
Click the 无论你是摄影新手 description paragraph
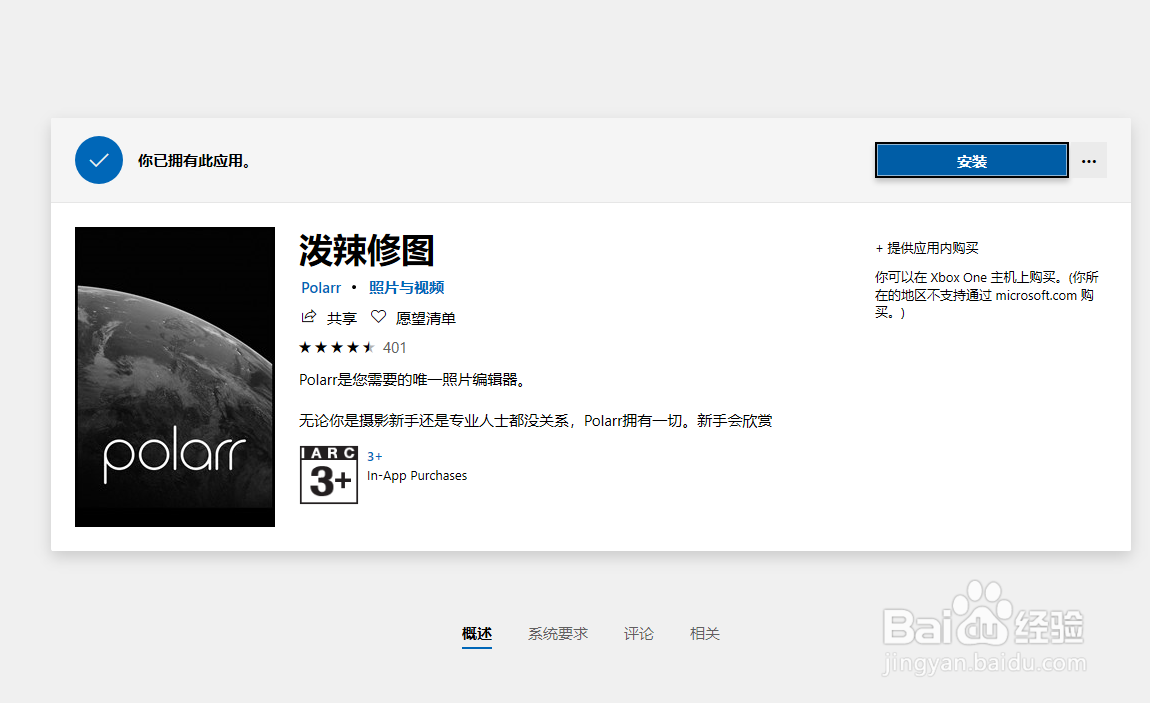[x=535, y=421]
